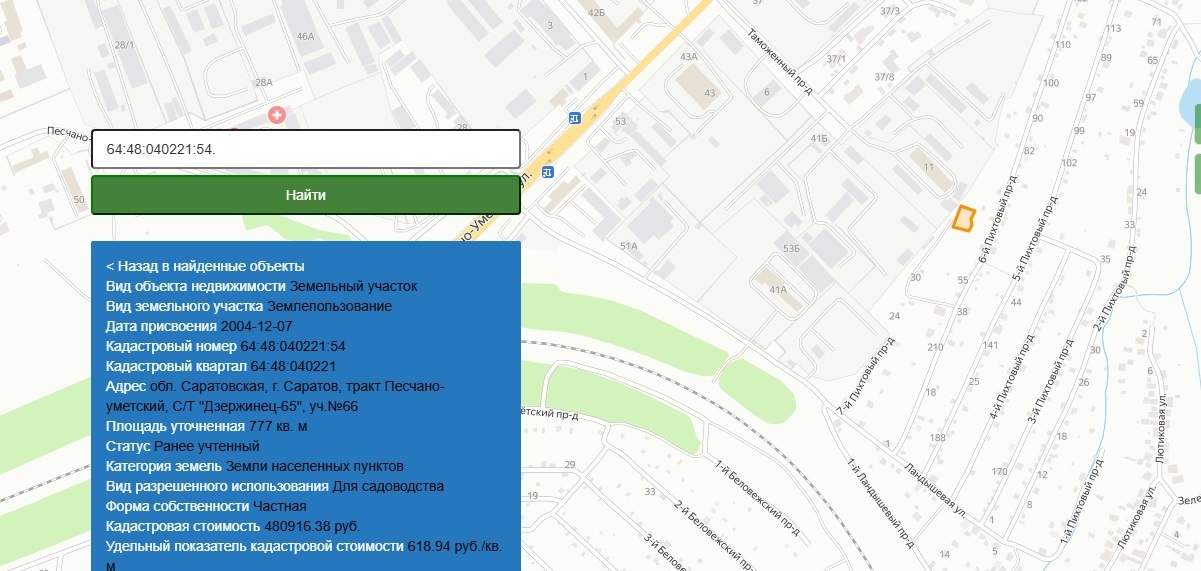Go back via Назад в найденные объекты
This screenshot has height=571, width=1201.
point(205,266)
